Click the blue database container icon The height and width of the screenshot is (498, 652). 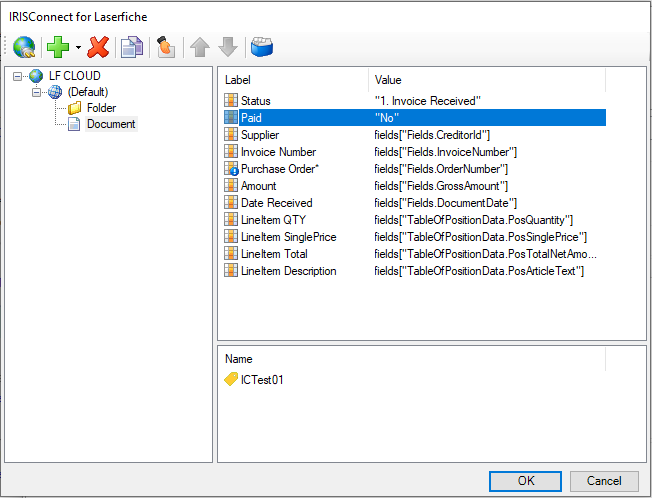pyautogui.click(x=262, y=47)
